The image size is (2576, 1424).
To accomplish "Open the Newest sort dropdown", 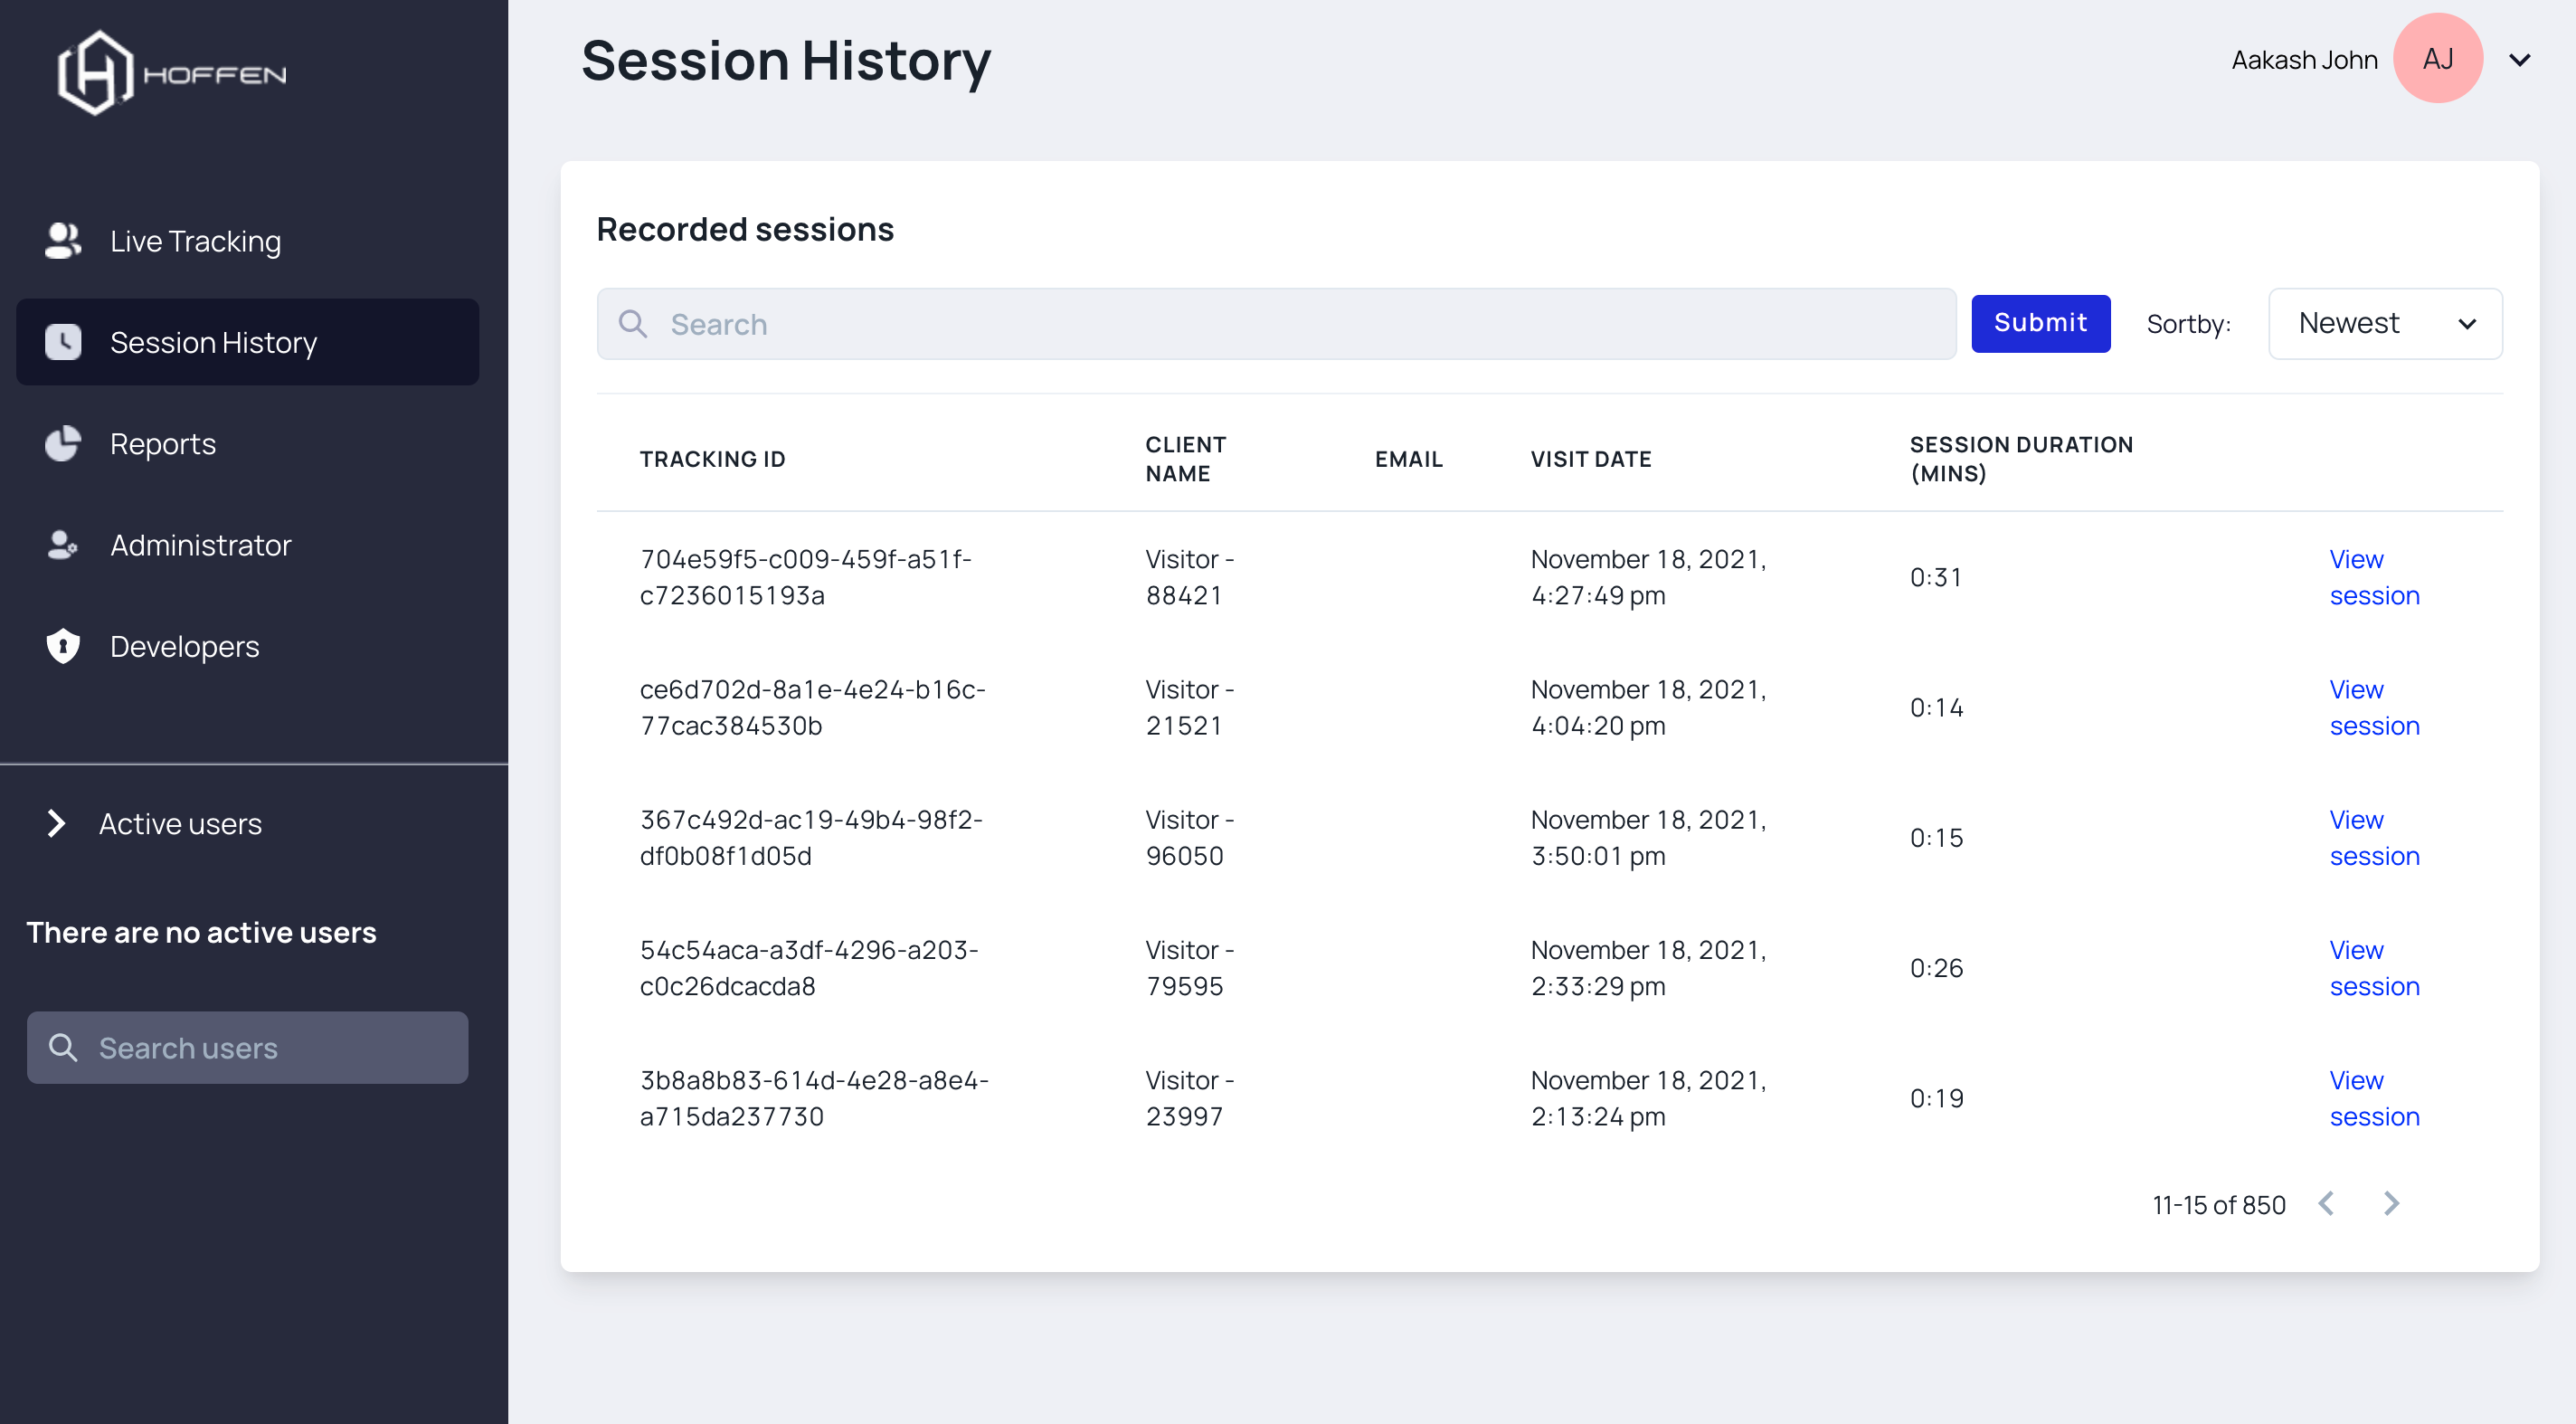I will pyautogui.click(x=2384, y=323).
